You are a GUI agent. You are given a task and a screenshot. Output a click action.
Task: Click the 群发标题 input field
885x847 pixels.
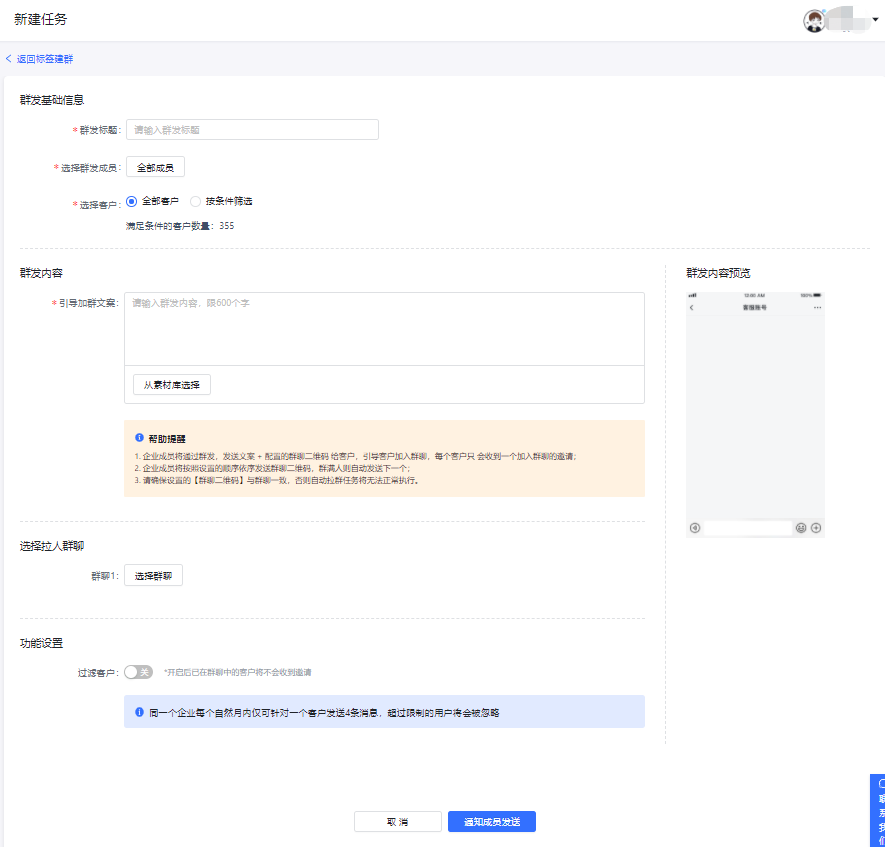coord(252,129)
